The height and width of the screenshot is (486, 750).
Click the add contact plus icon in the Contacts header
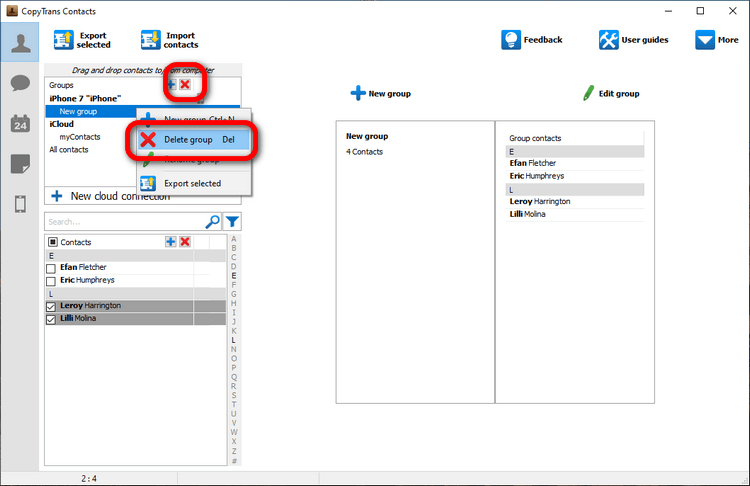pyautogui.click(x=171, y=242)
